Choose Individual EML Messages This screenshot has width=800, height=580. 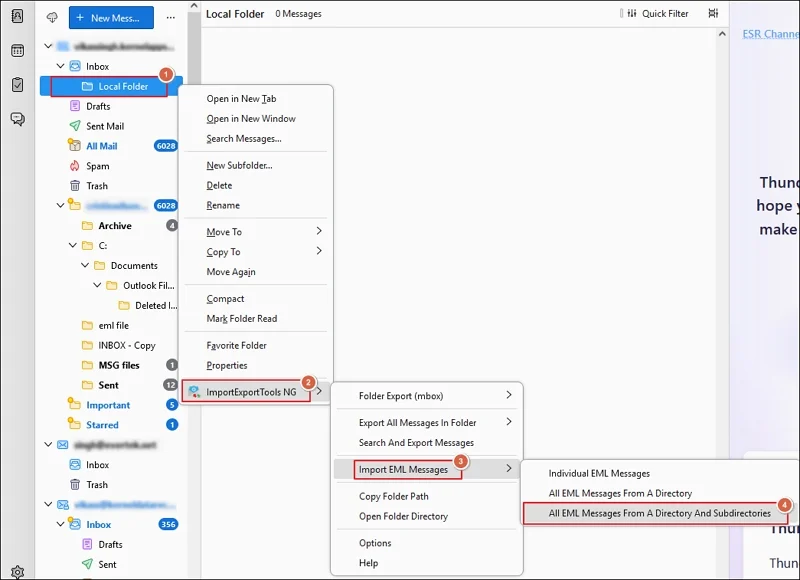coord(599,473)
